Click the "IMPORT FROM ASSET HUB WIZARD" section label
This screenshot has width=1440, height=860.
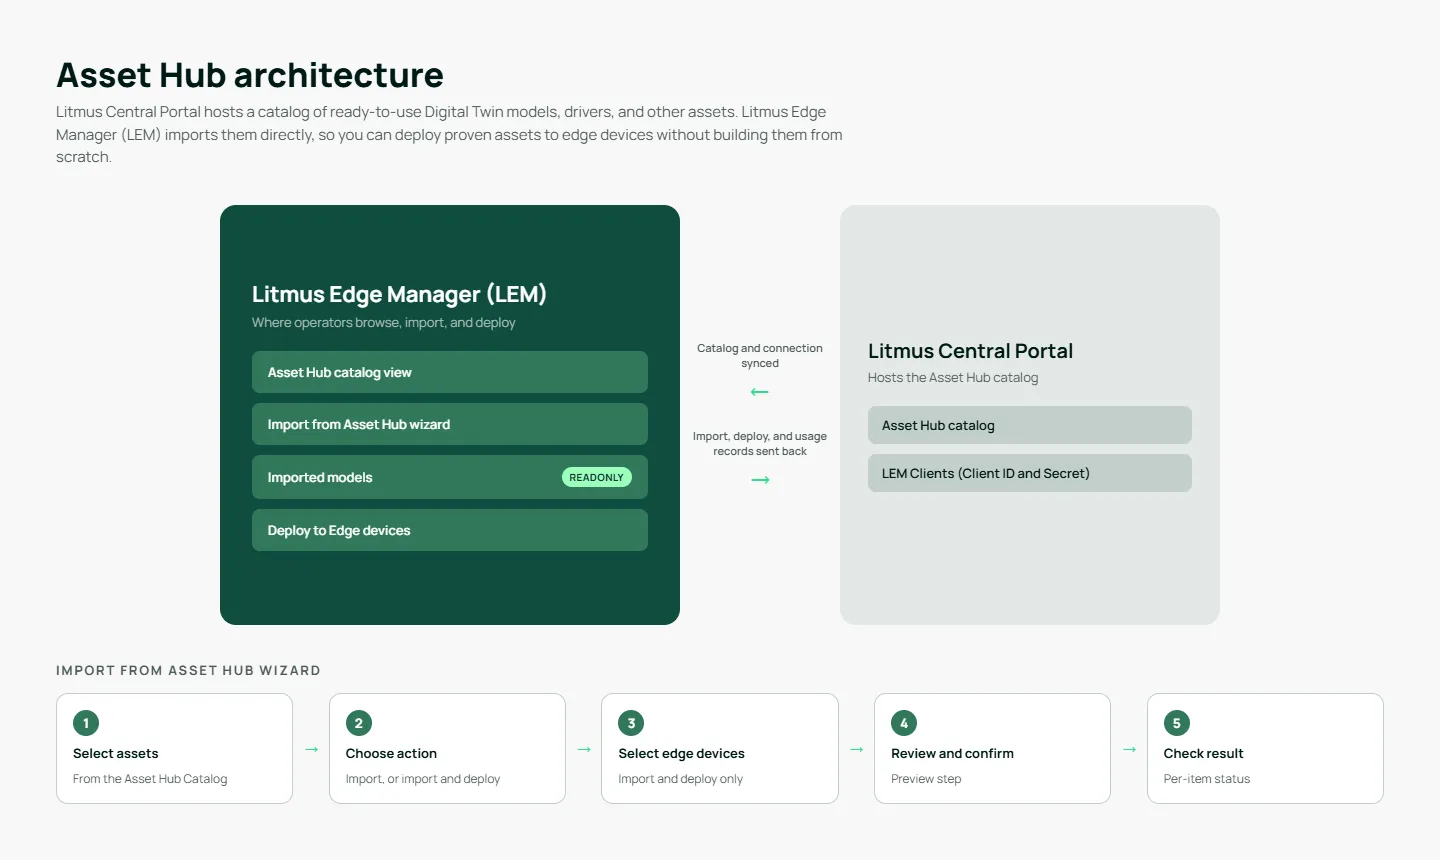tap(188, 671)
